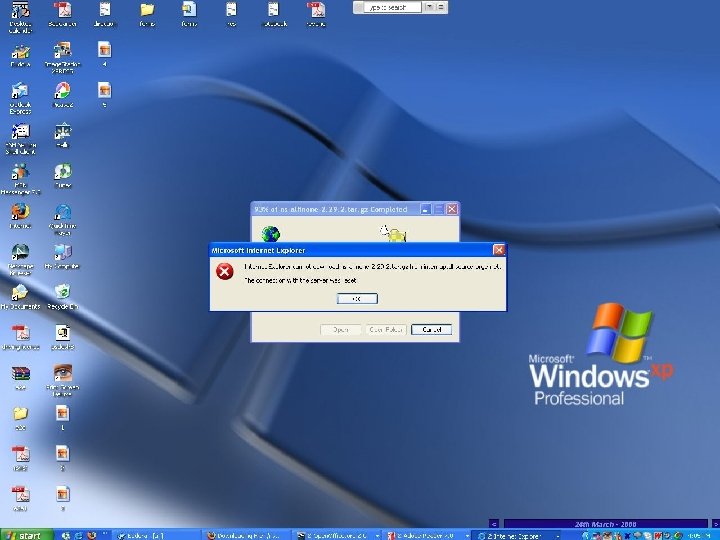Open the Desktop Calendar shortcut icon
Viewport: 720px width, 540px height.
coord(20,10)
